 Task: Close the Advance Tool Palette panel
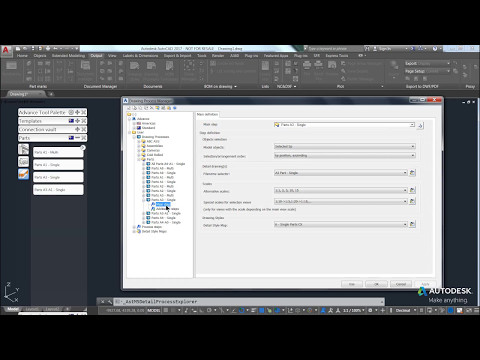click(x=84, y=112)
